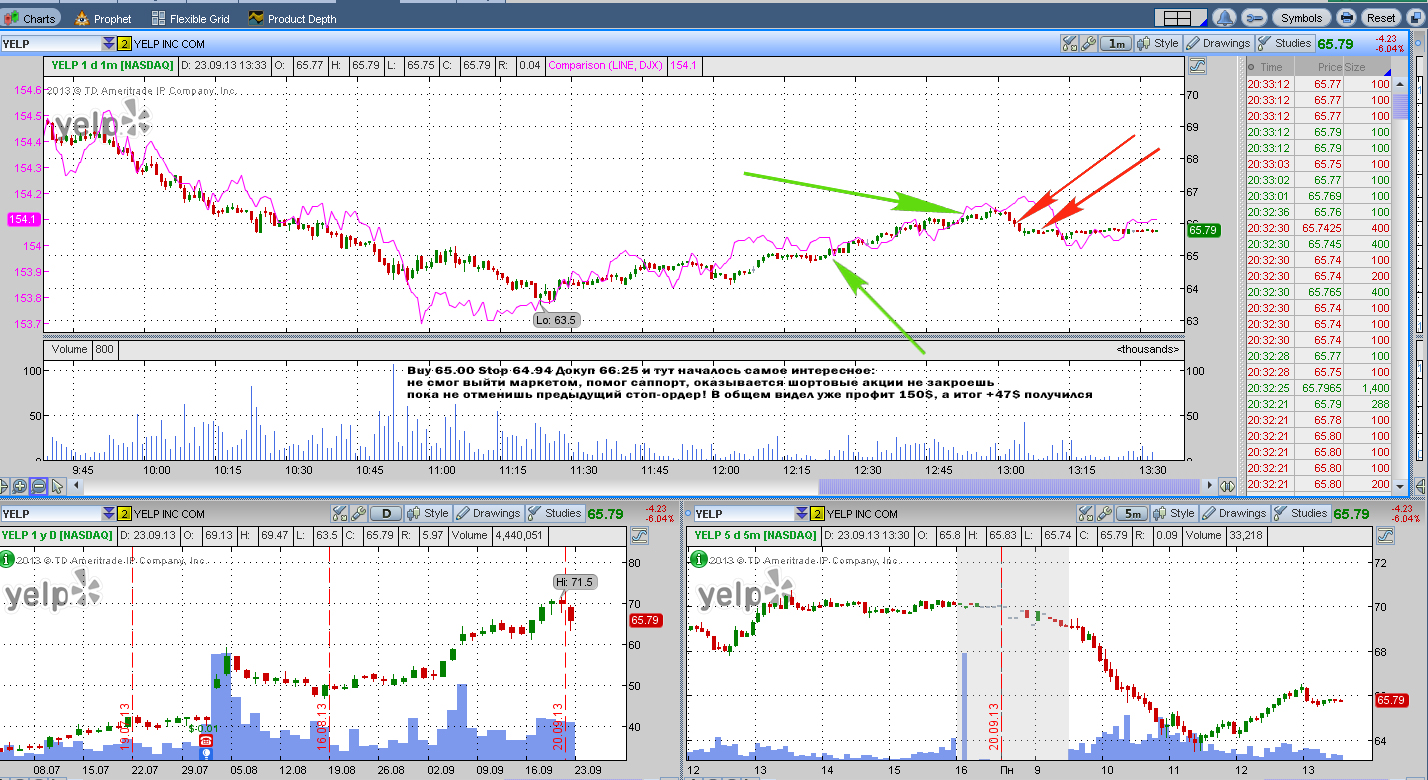The width and height of the screenshot is (1428, 780).
Task: Open Style menu in daily chart
Action: [428, 513]
